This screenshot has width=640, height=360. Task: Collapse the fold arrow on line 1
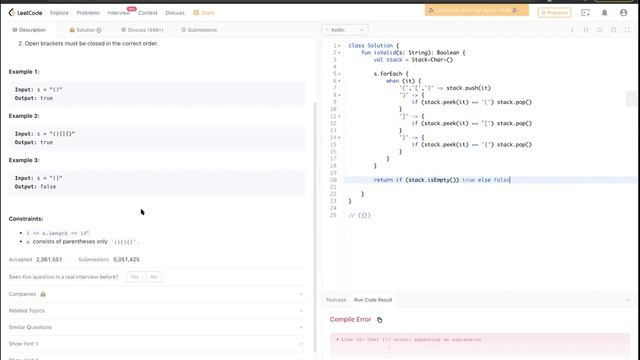coord(339,46)
